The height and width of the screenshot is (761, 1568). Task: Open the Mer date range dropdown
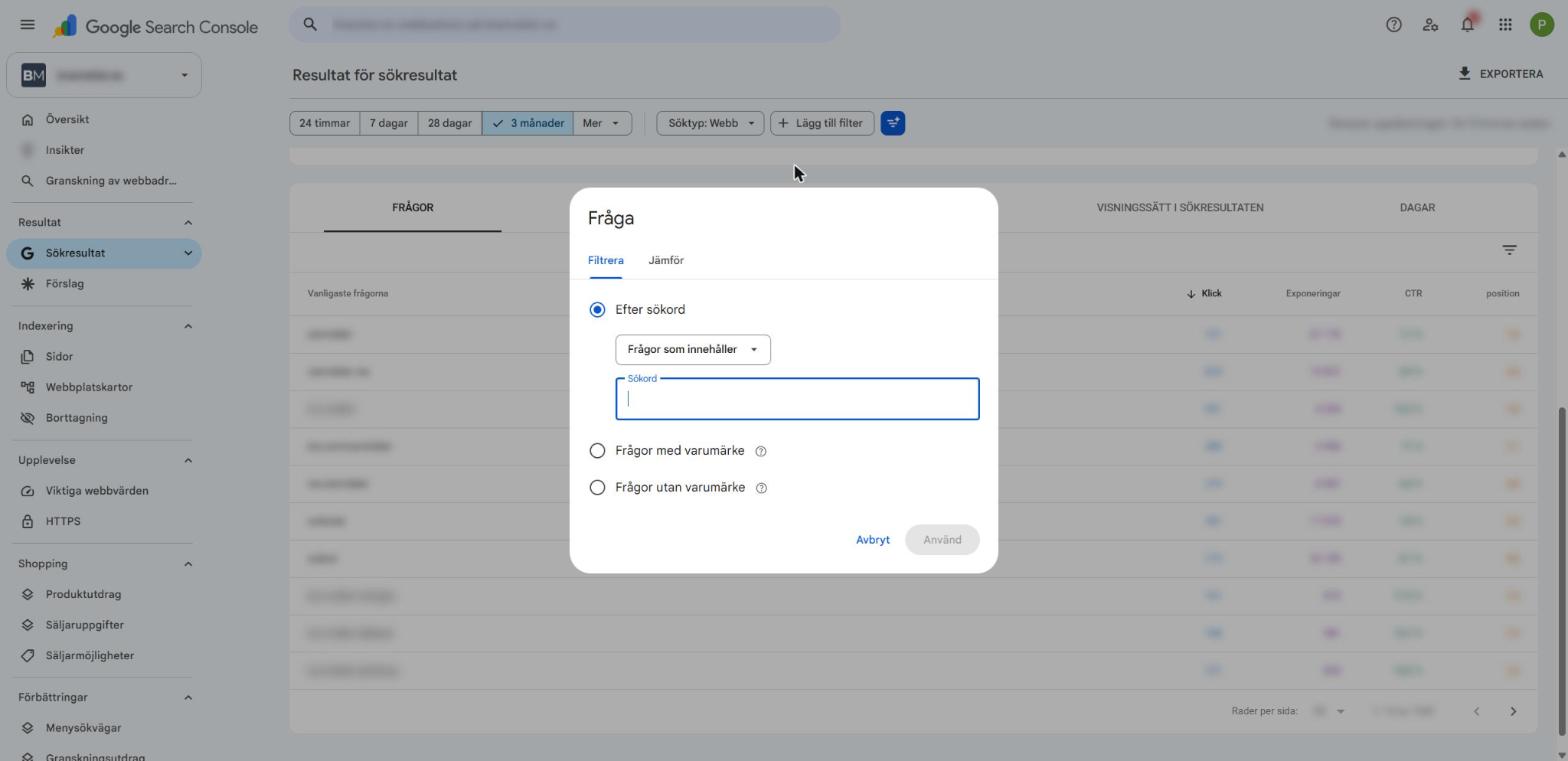tap(602, 123)
